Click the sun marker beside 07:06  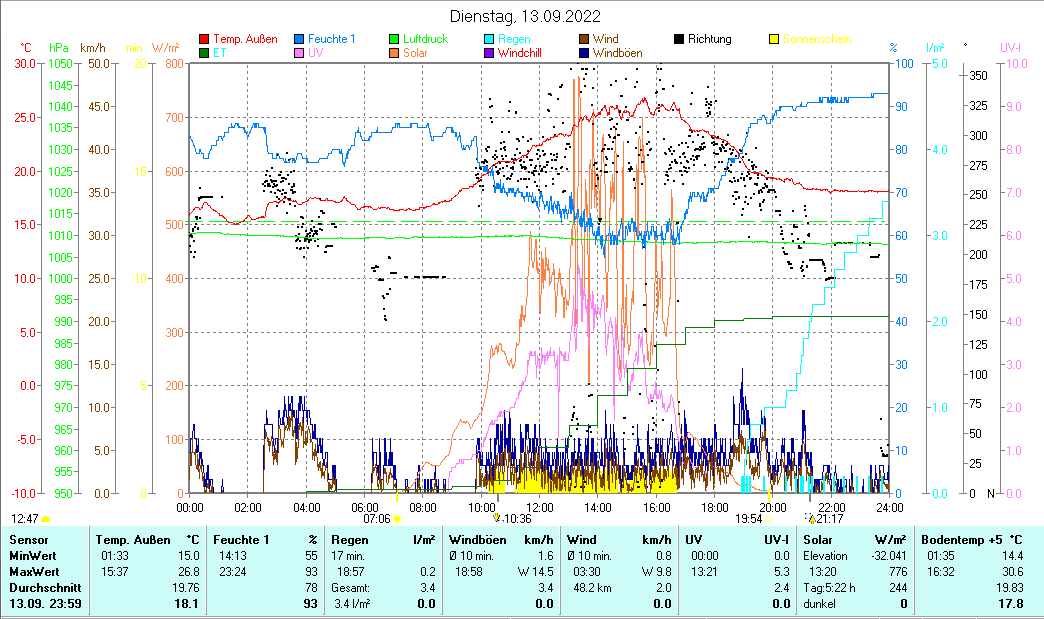click(x=397, y=519)
